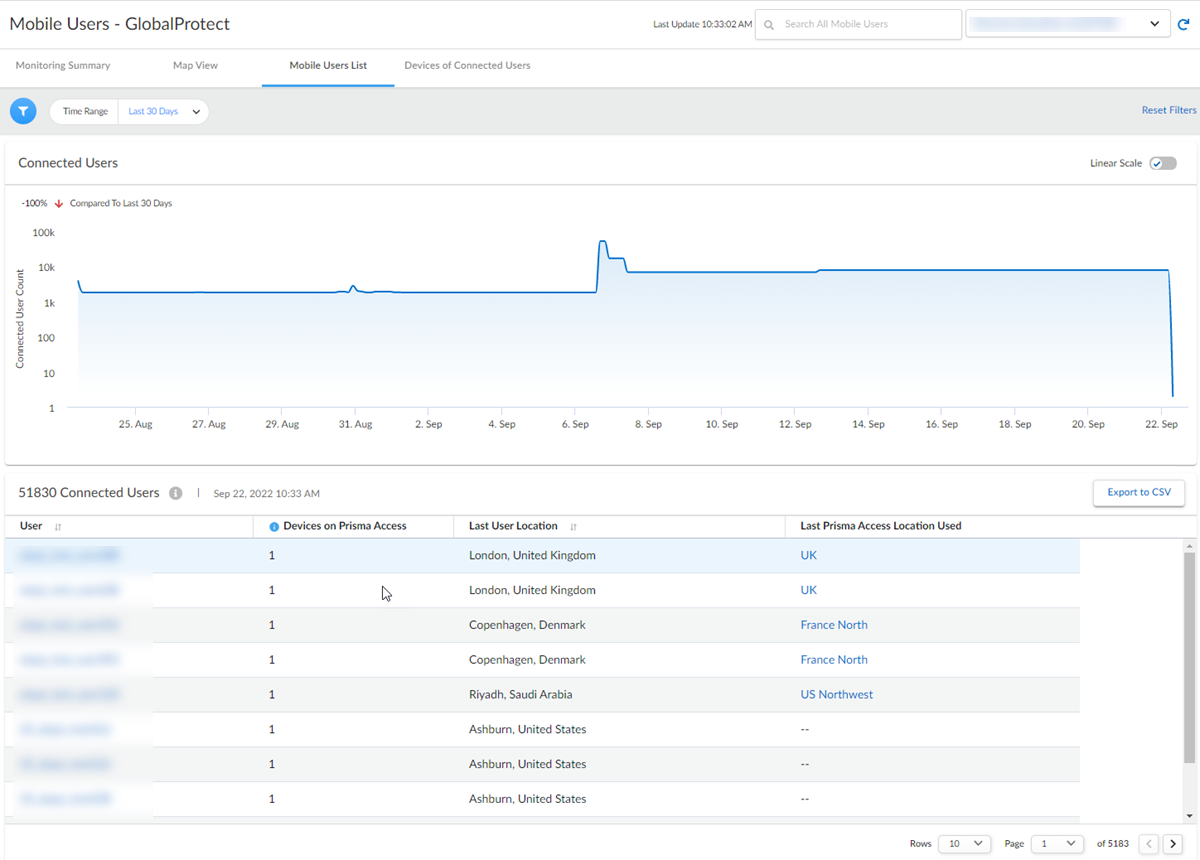Expand the Rows per page dropdown
Screen dimensions: 1200x860
point(965,844)
